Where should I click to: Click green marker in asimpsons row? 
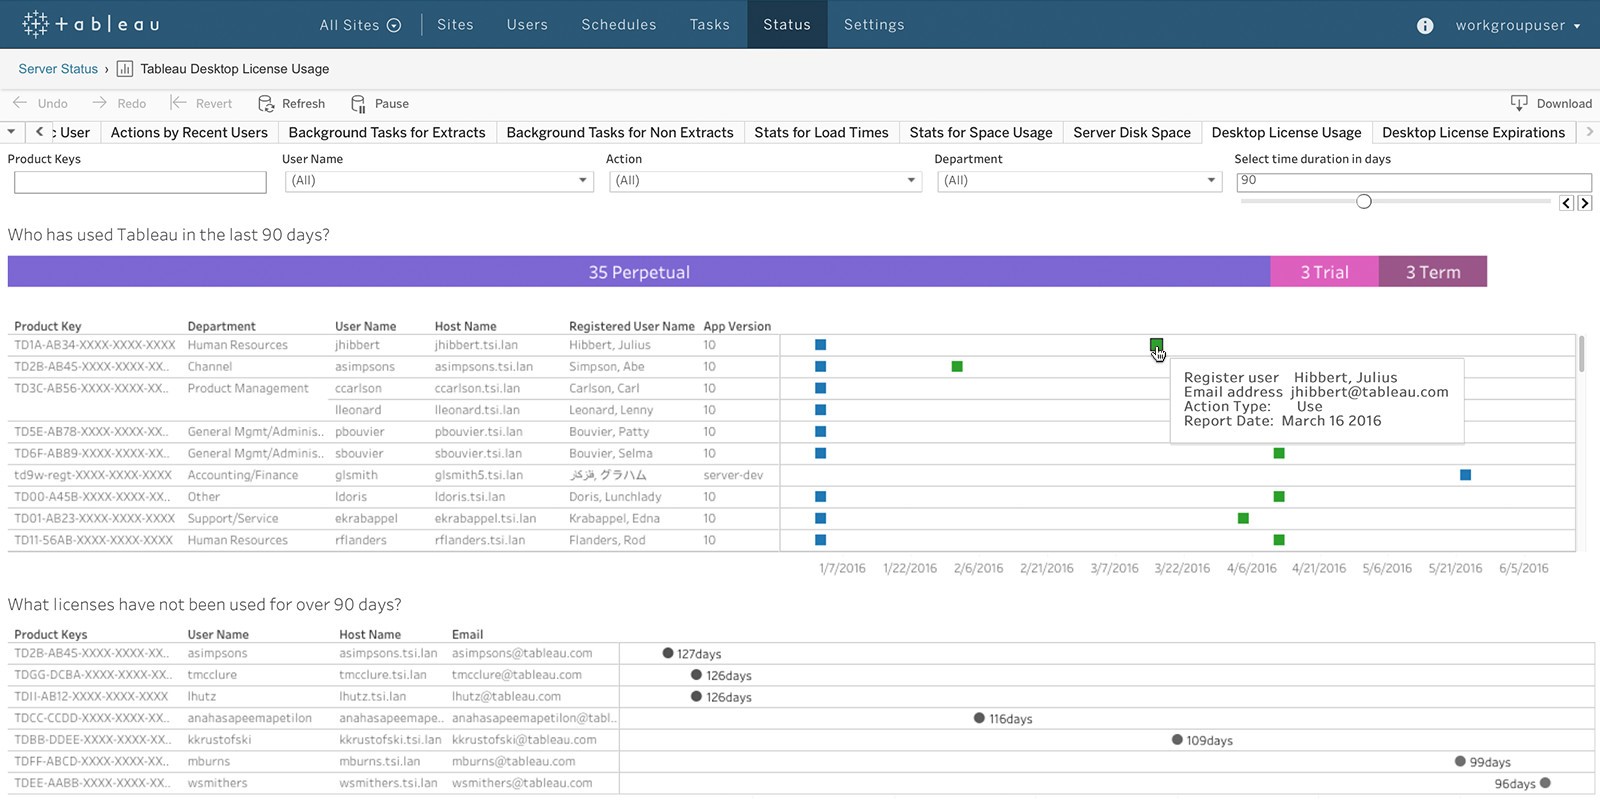point(957,367)
